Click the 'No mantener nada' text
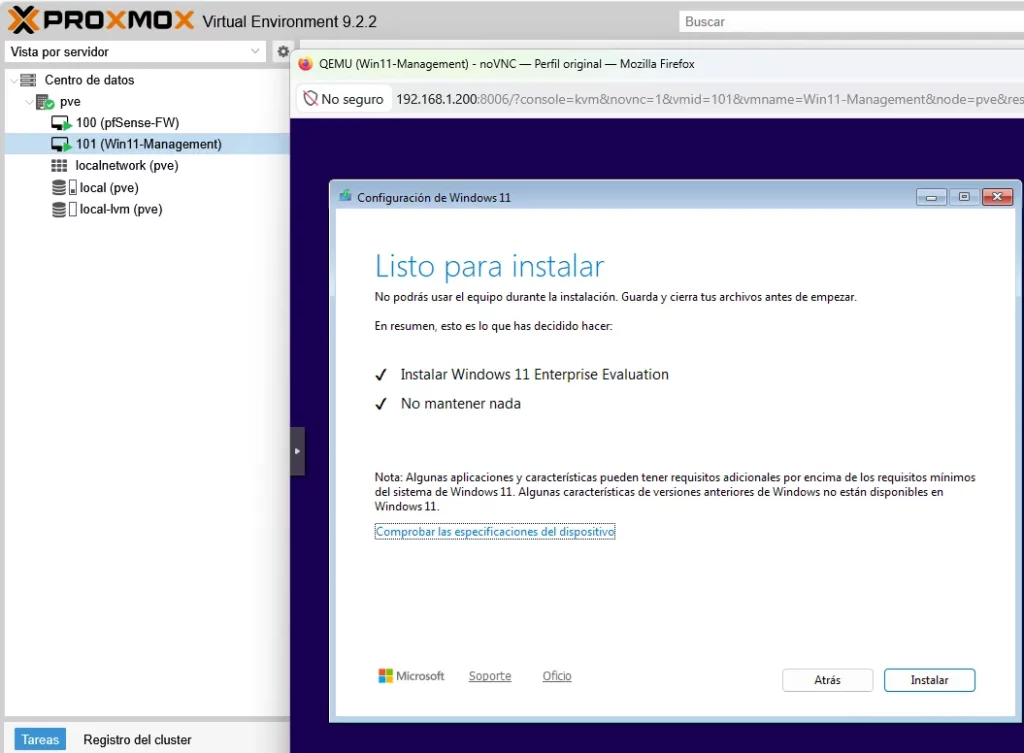The width and height of the screenshot is (1024, 753). click(461, 404)
